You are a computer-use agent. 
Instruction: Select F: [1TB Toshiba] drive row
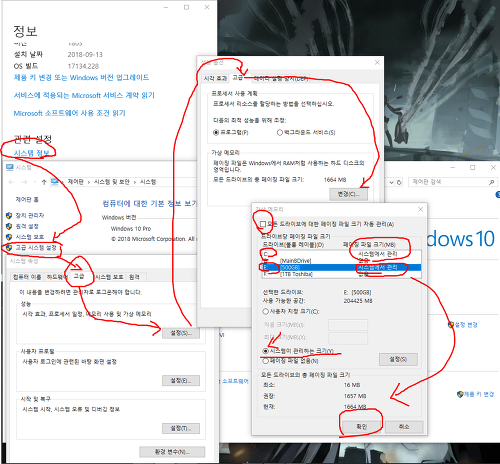(x=341, y=274)
